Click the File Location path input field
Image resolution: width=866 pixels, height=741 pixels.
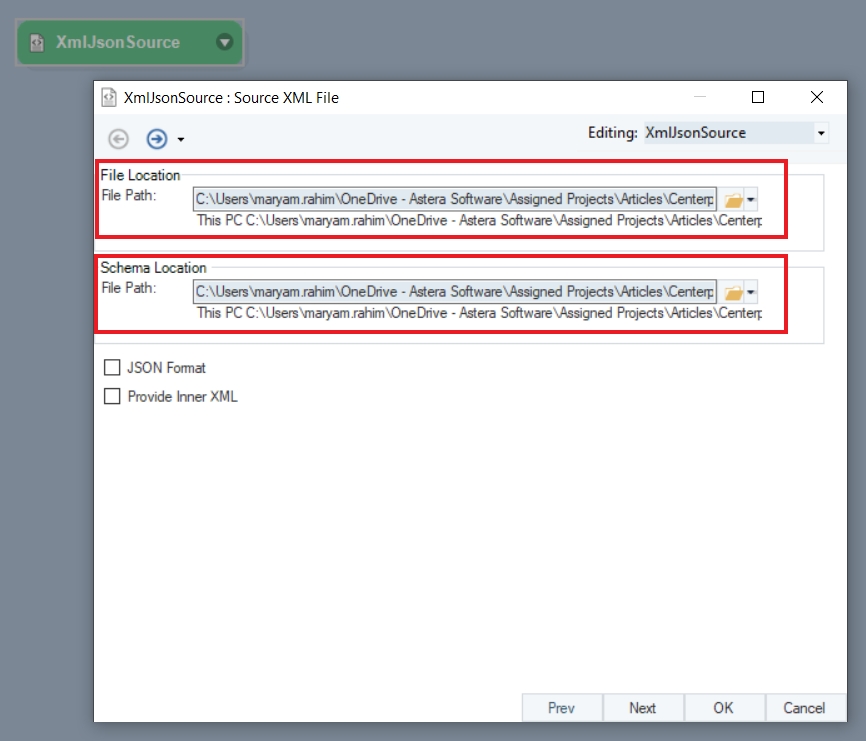(454, 199)
